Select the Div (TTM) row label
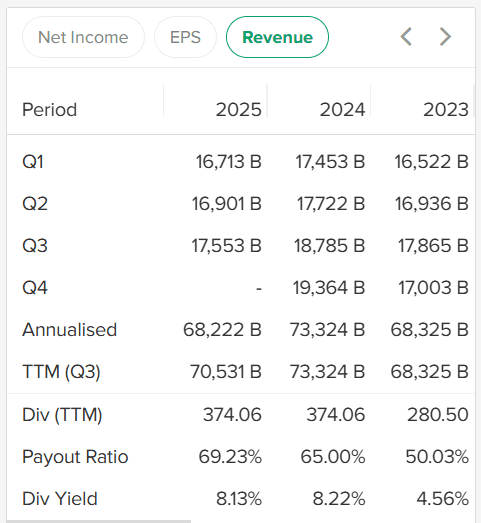Screen dimensions: 481x523 (x=62, y=415)
